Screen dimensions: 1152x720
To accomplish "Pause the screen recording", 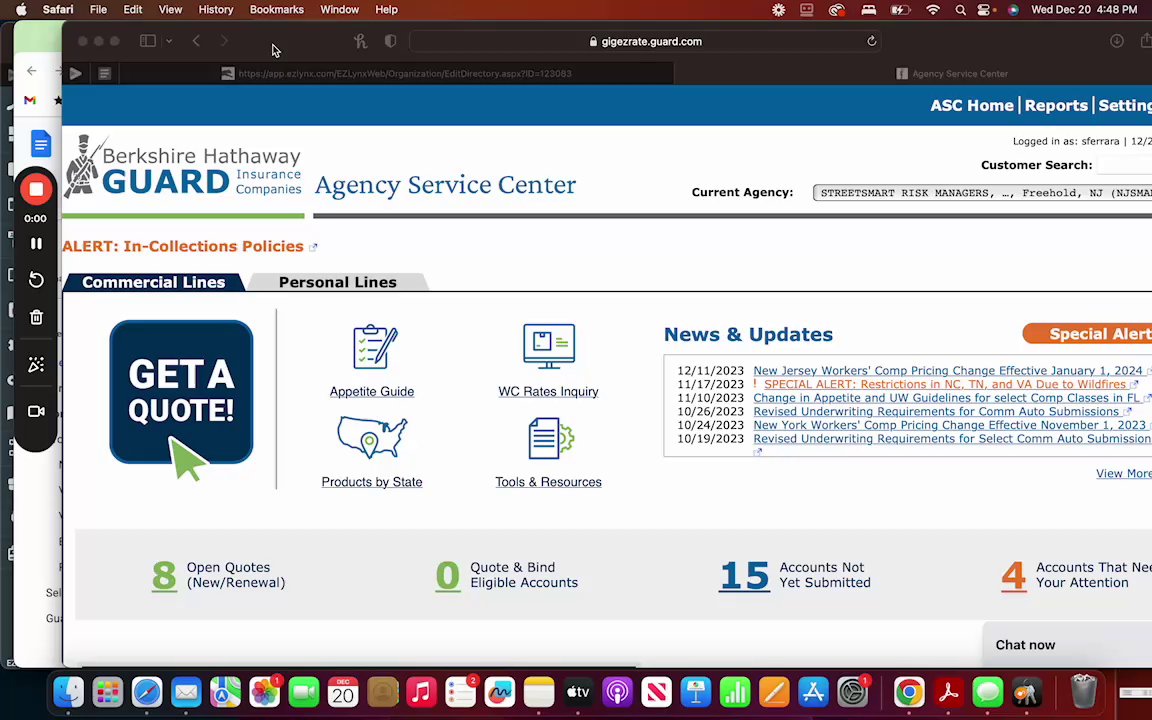I will click(36, 243).
